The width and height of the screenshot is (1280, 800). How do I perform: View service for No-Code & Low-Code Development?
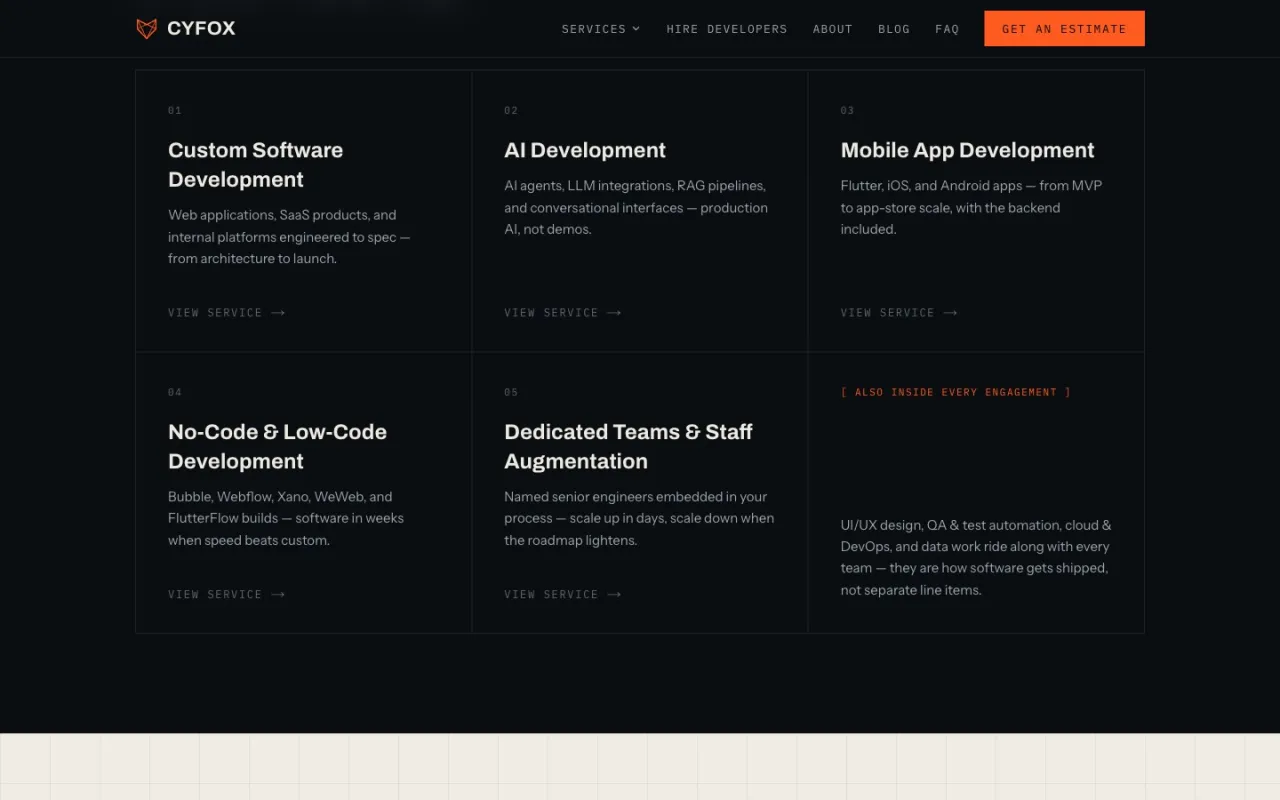click(227, 595)
